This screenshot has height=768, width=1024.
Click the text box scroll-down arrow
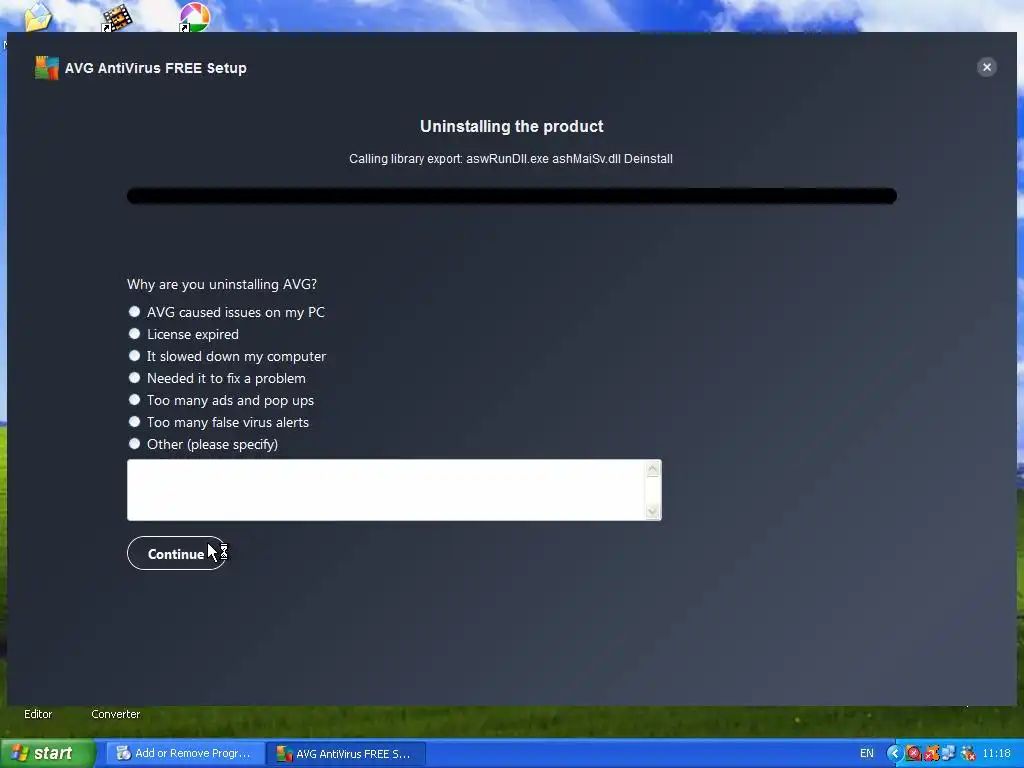point(652,511)
